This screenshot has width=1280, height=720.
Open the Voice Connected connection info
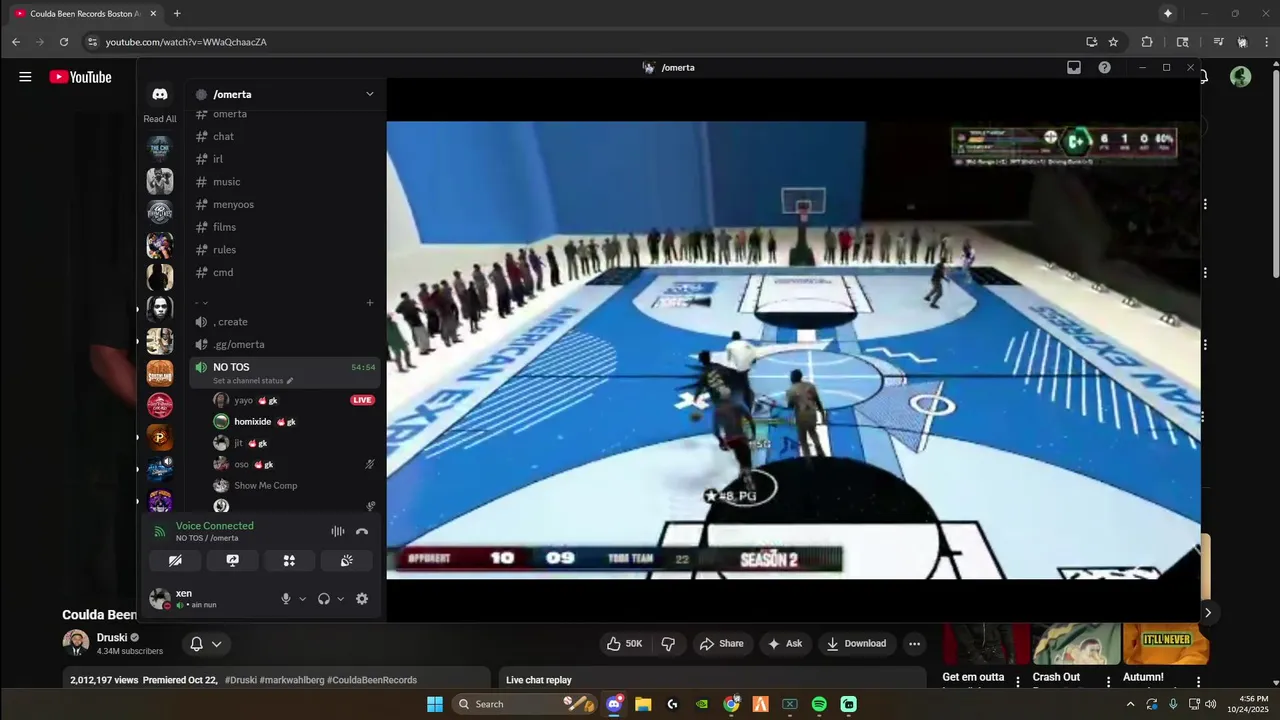tap(214, 526)
